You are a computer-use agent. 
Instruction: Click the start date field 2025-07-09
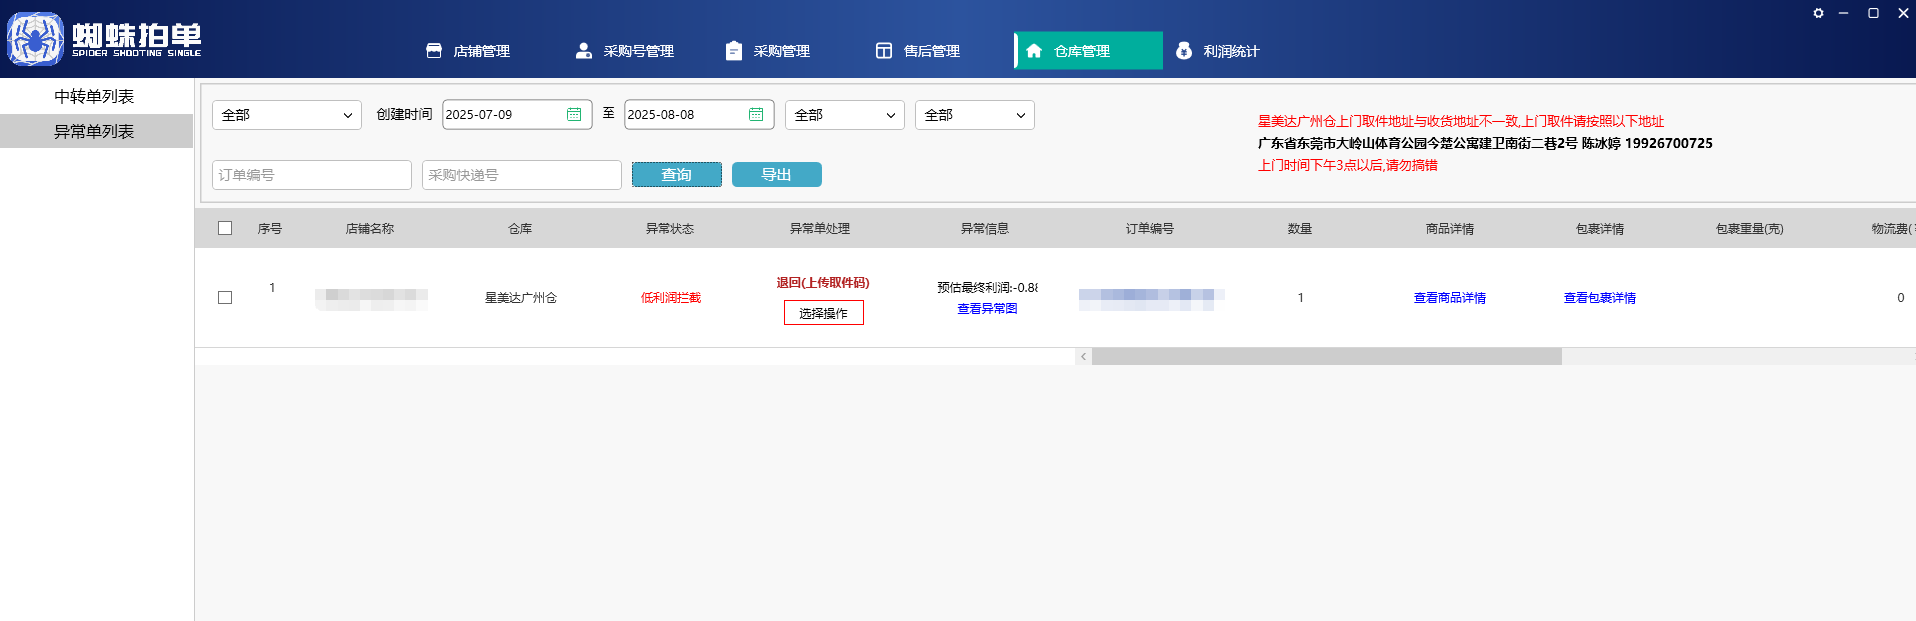(517, 115)
